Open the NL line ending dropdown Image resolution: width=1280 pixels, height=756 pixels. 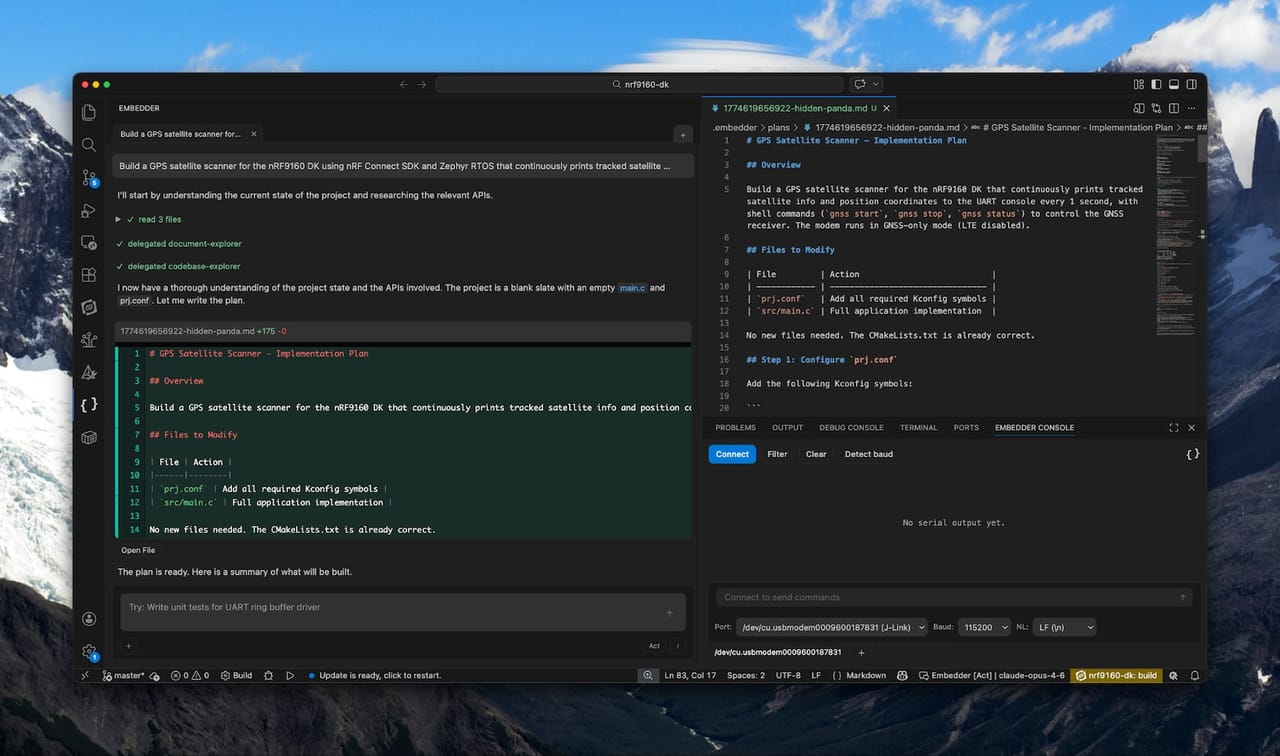[x=1063, y=627]
